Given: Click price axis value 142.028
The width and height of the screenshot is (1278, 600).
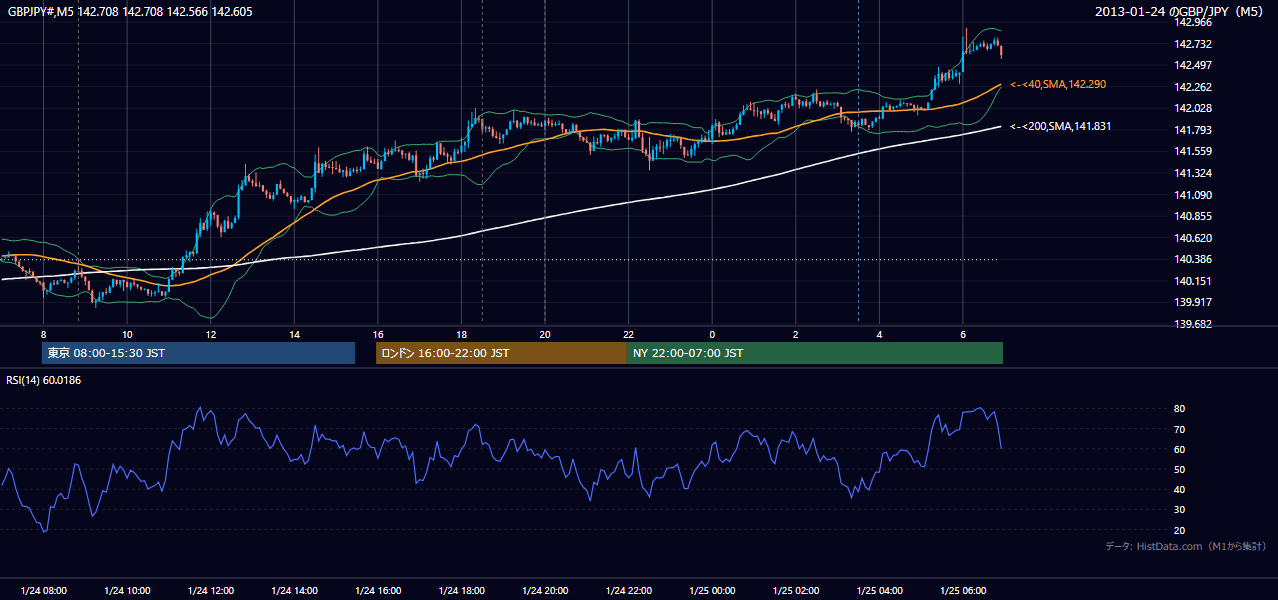Looking at the screenshot, I should point(1194,108).
